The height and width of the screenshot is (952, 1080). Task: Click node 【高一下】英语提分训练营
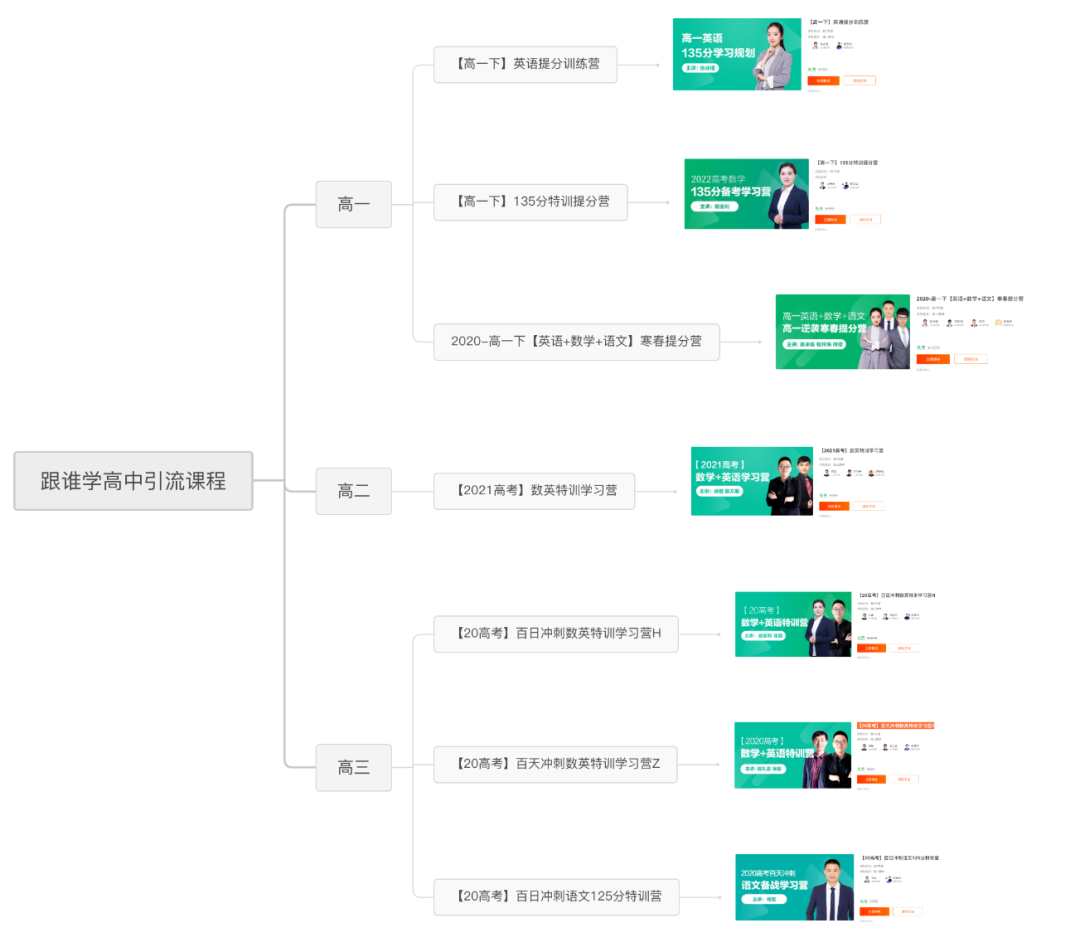pos(525,64)
